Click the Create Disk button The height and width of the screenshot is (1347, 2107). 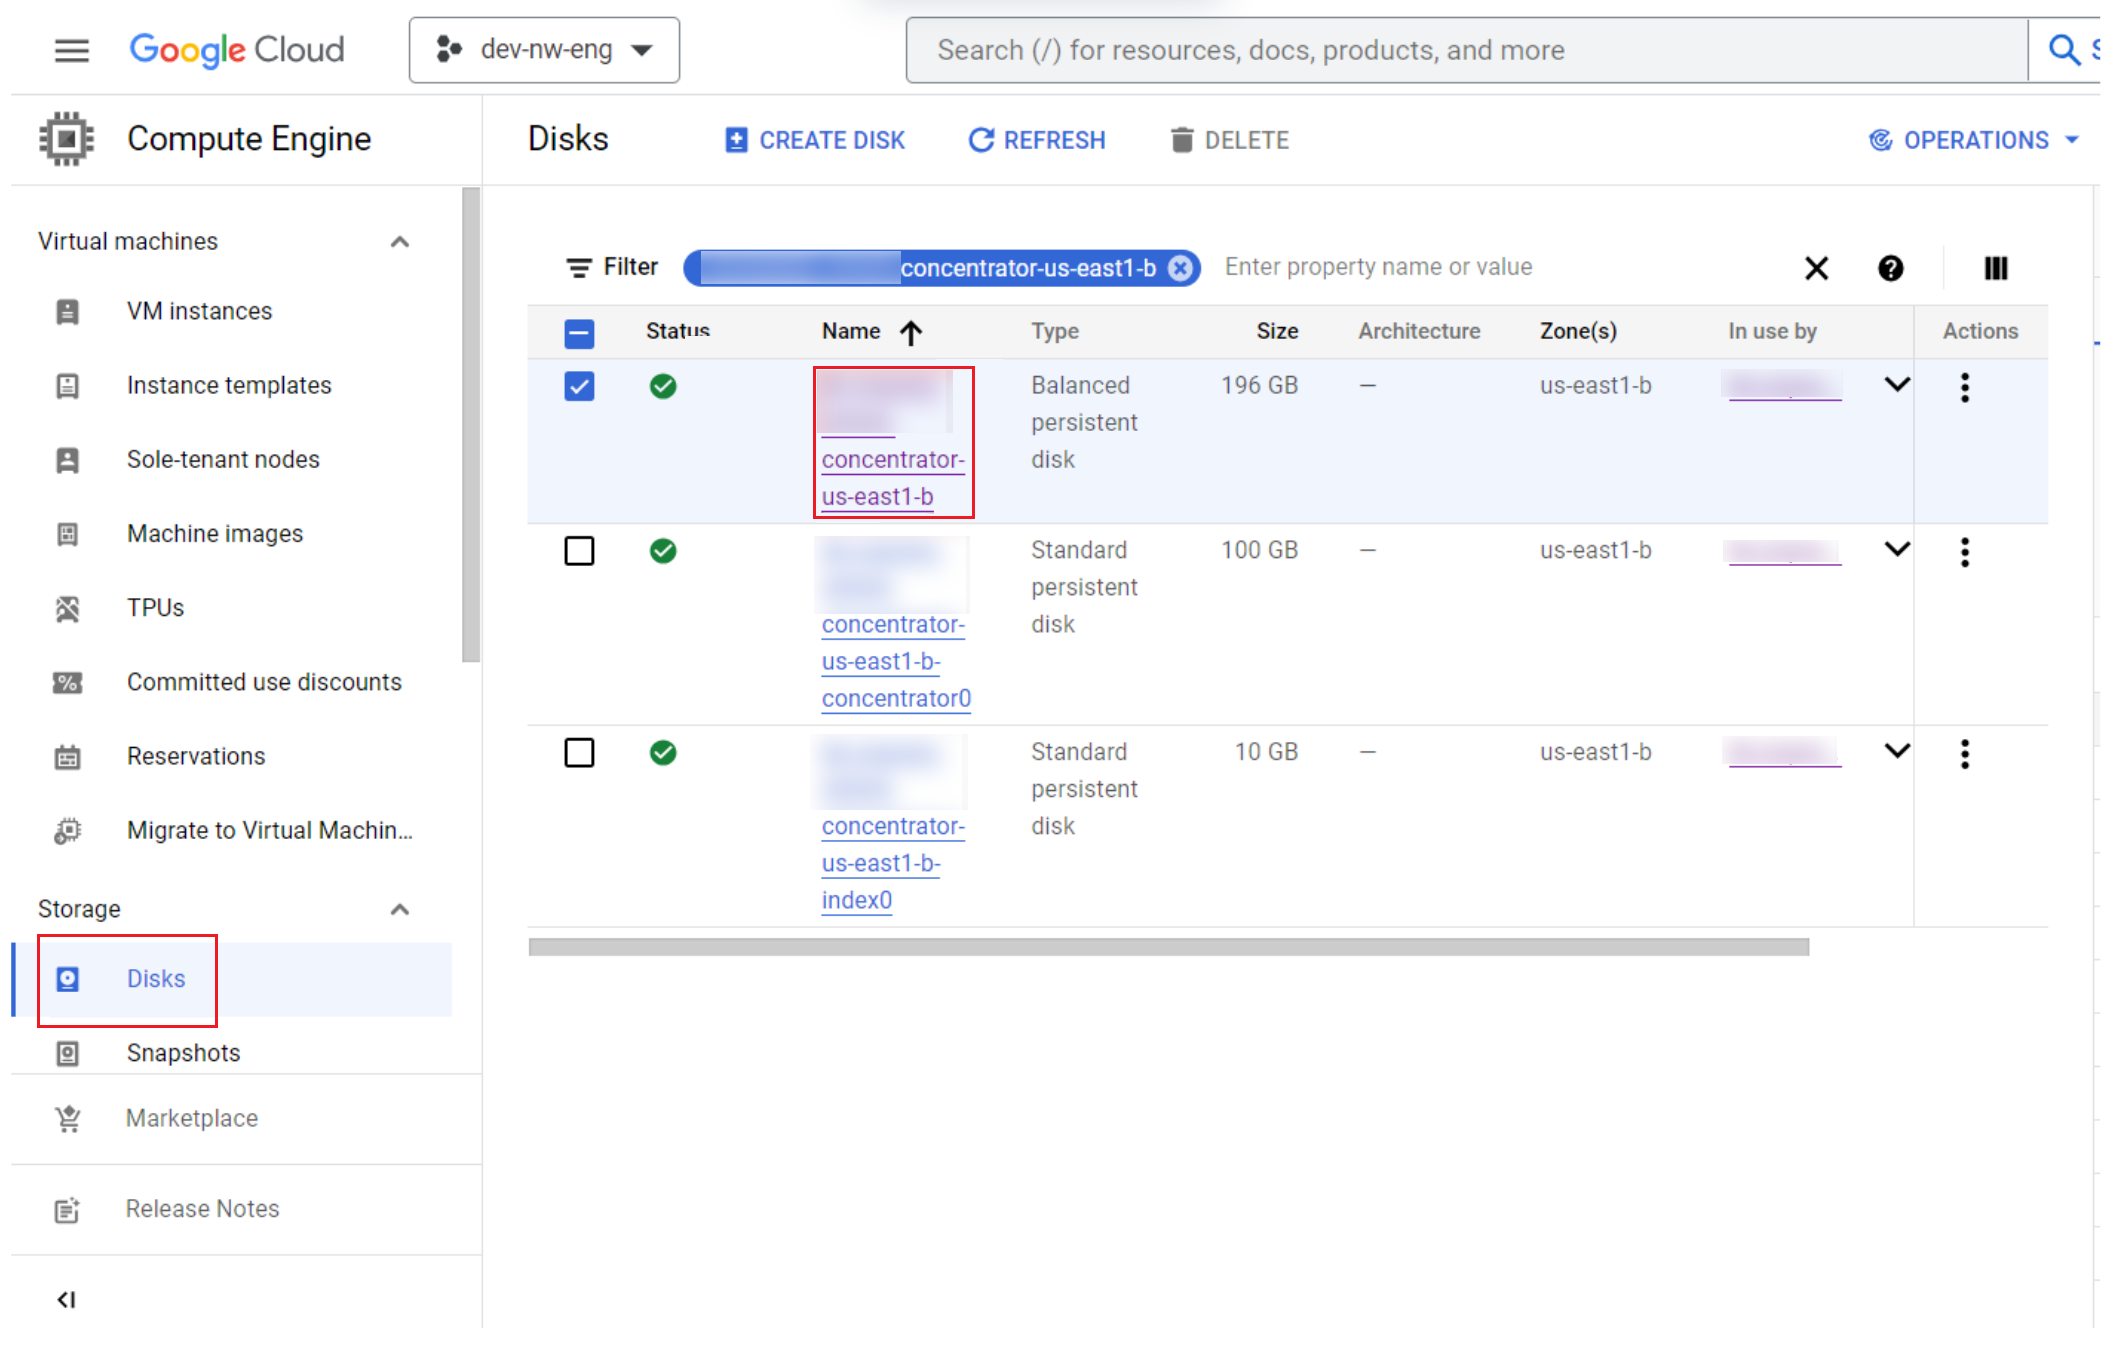(815, 141)
